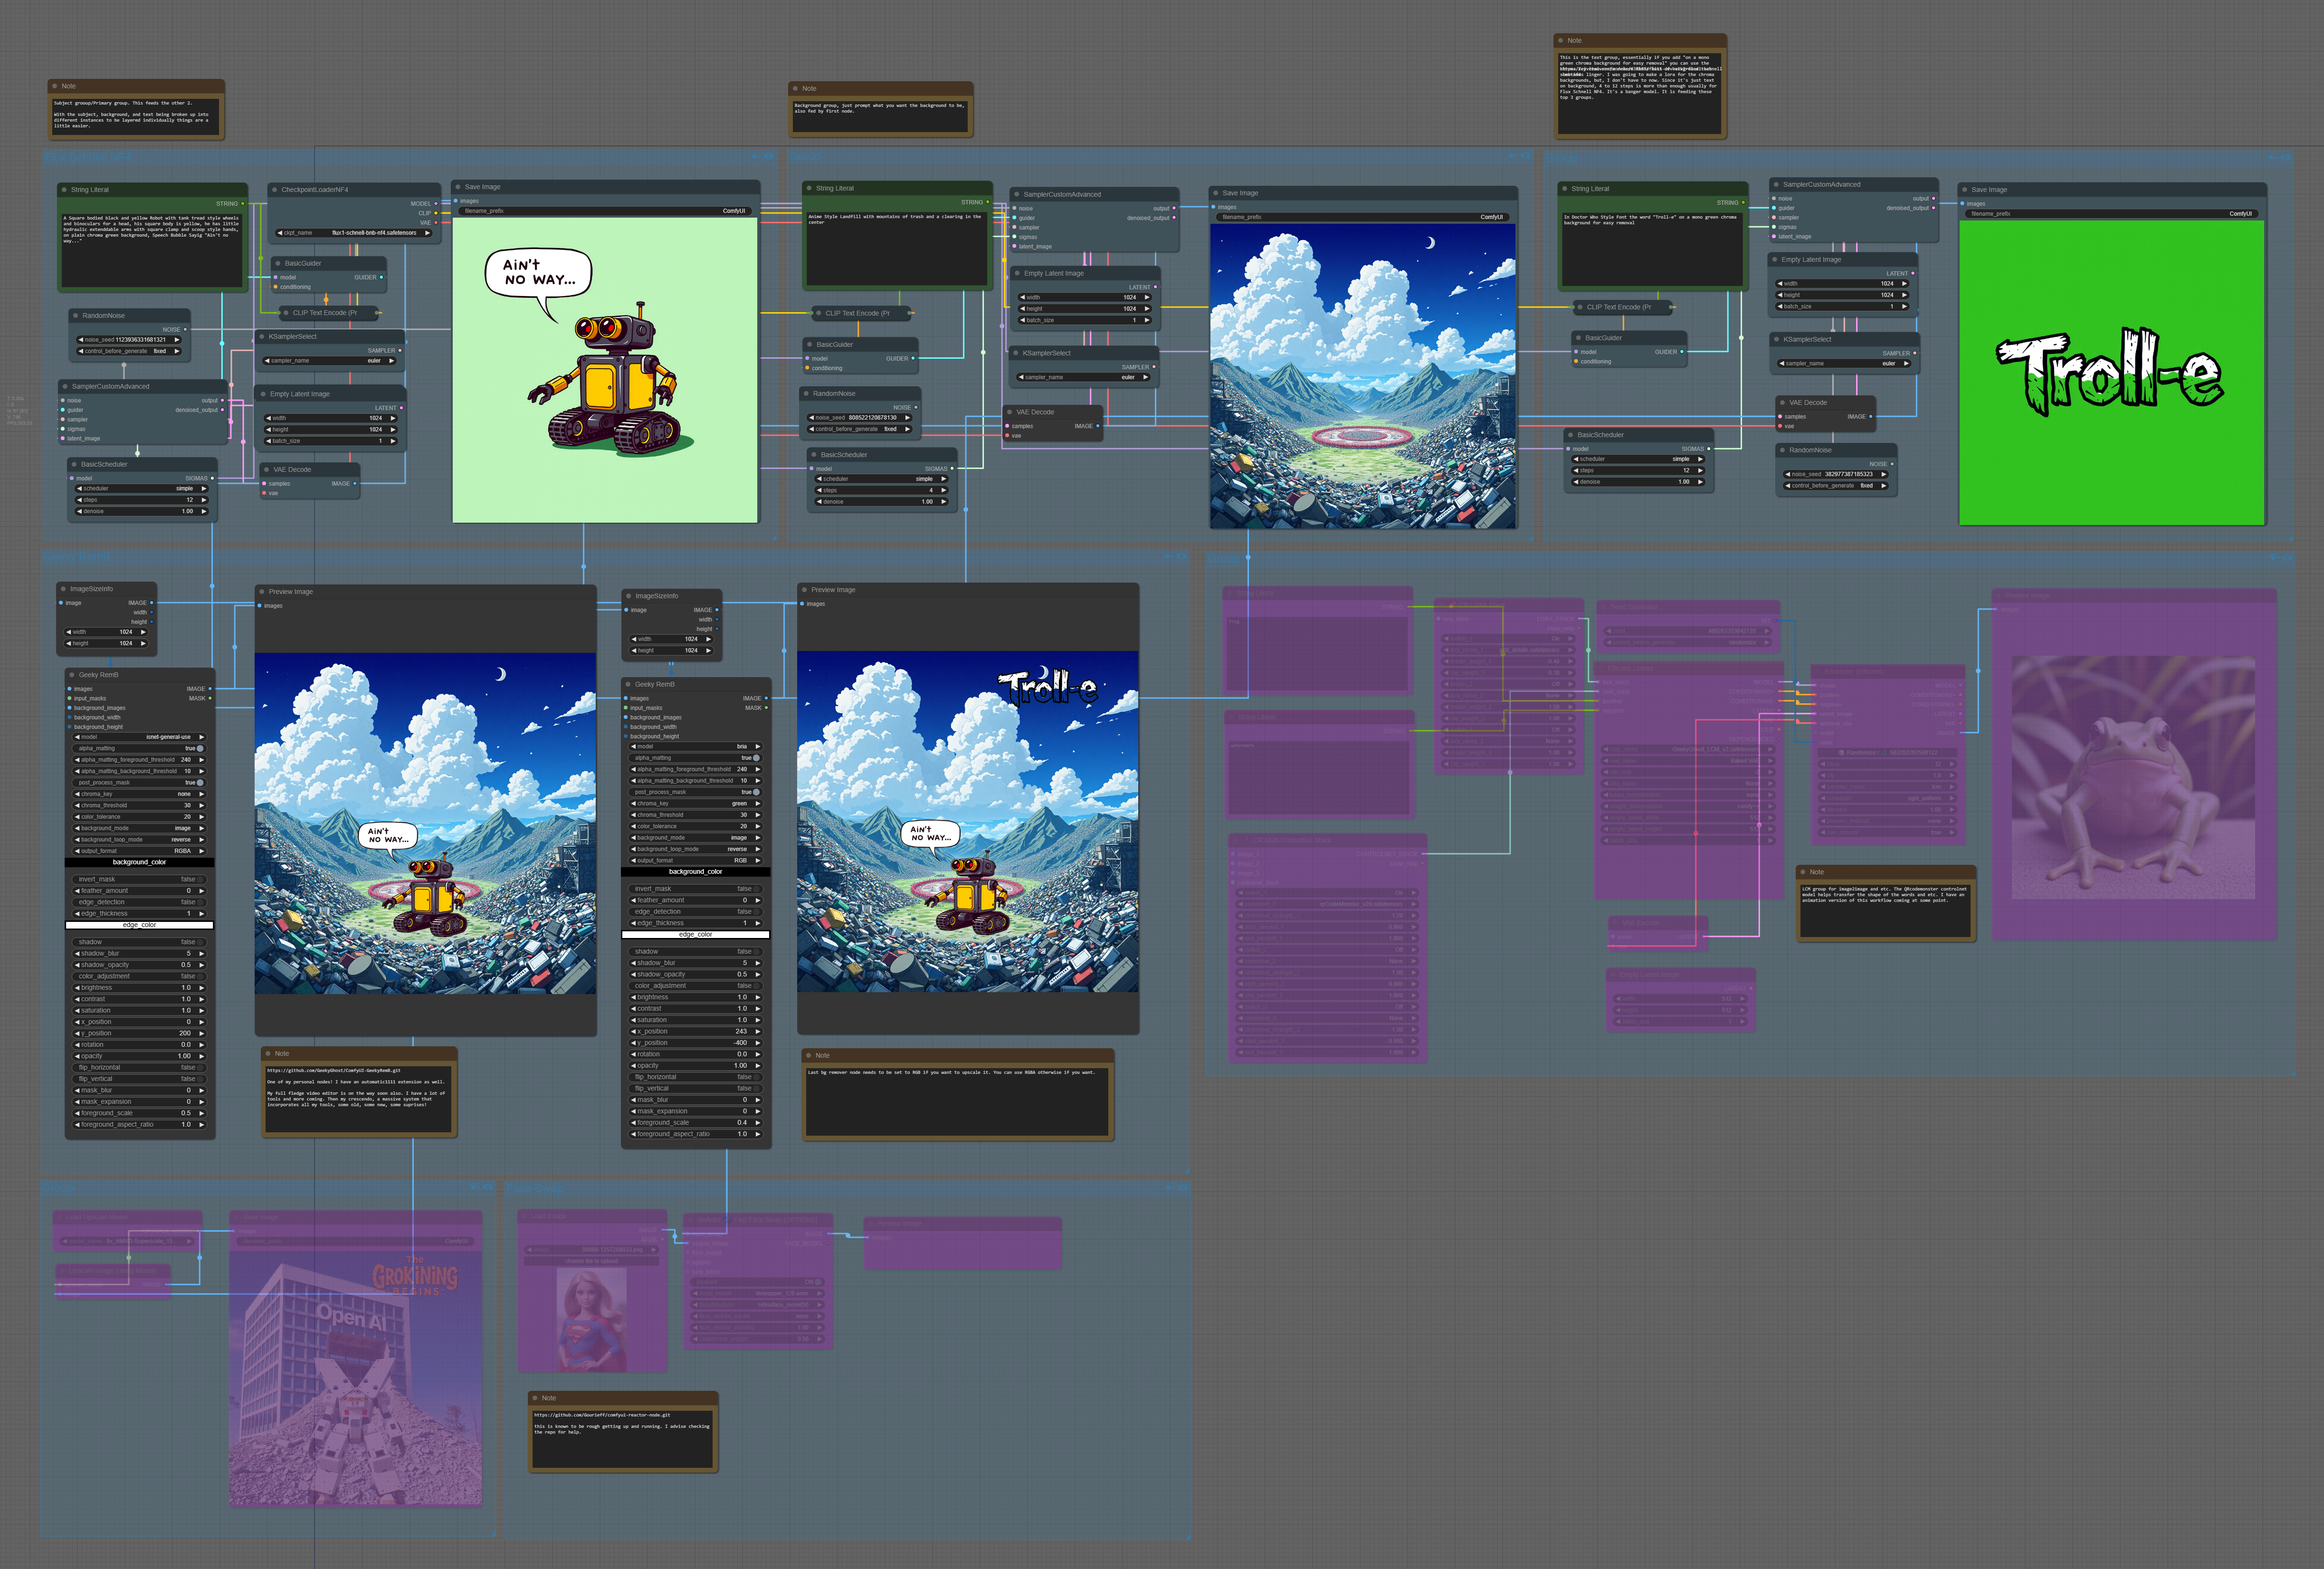This screenshot has height=1569, width=2324.
Task: Toggle shadow option in the left Geeky RemB node
Action: (x=198, y=942)
